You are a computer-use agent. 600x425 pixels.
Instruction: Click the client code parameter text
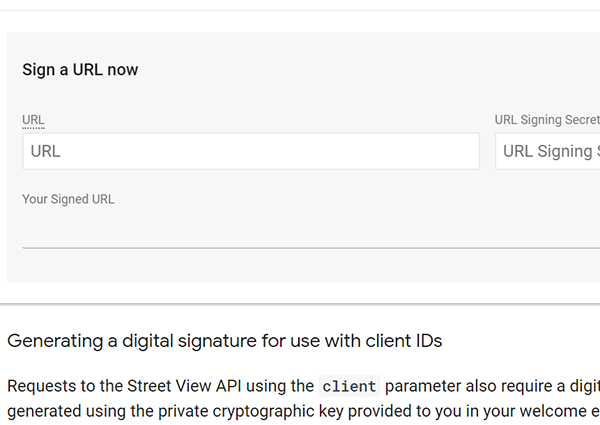pos(350,386)
